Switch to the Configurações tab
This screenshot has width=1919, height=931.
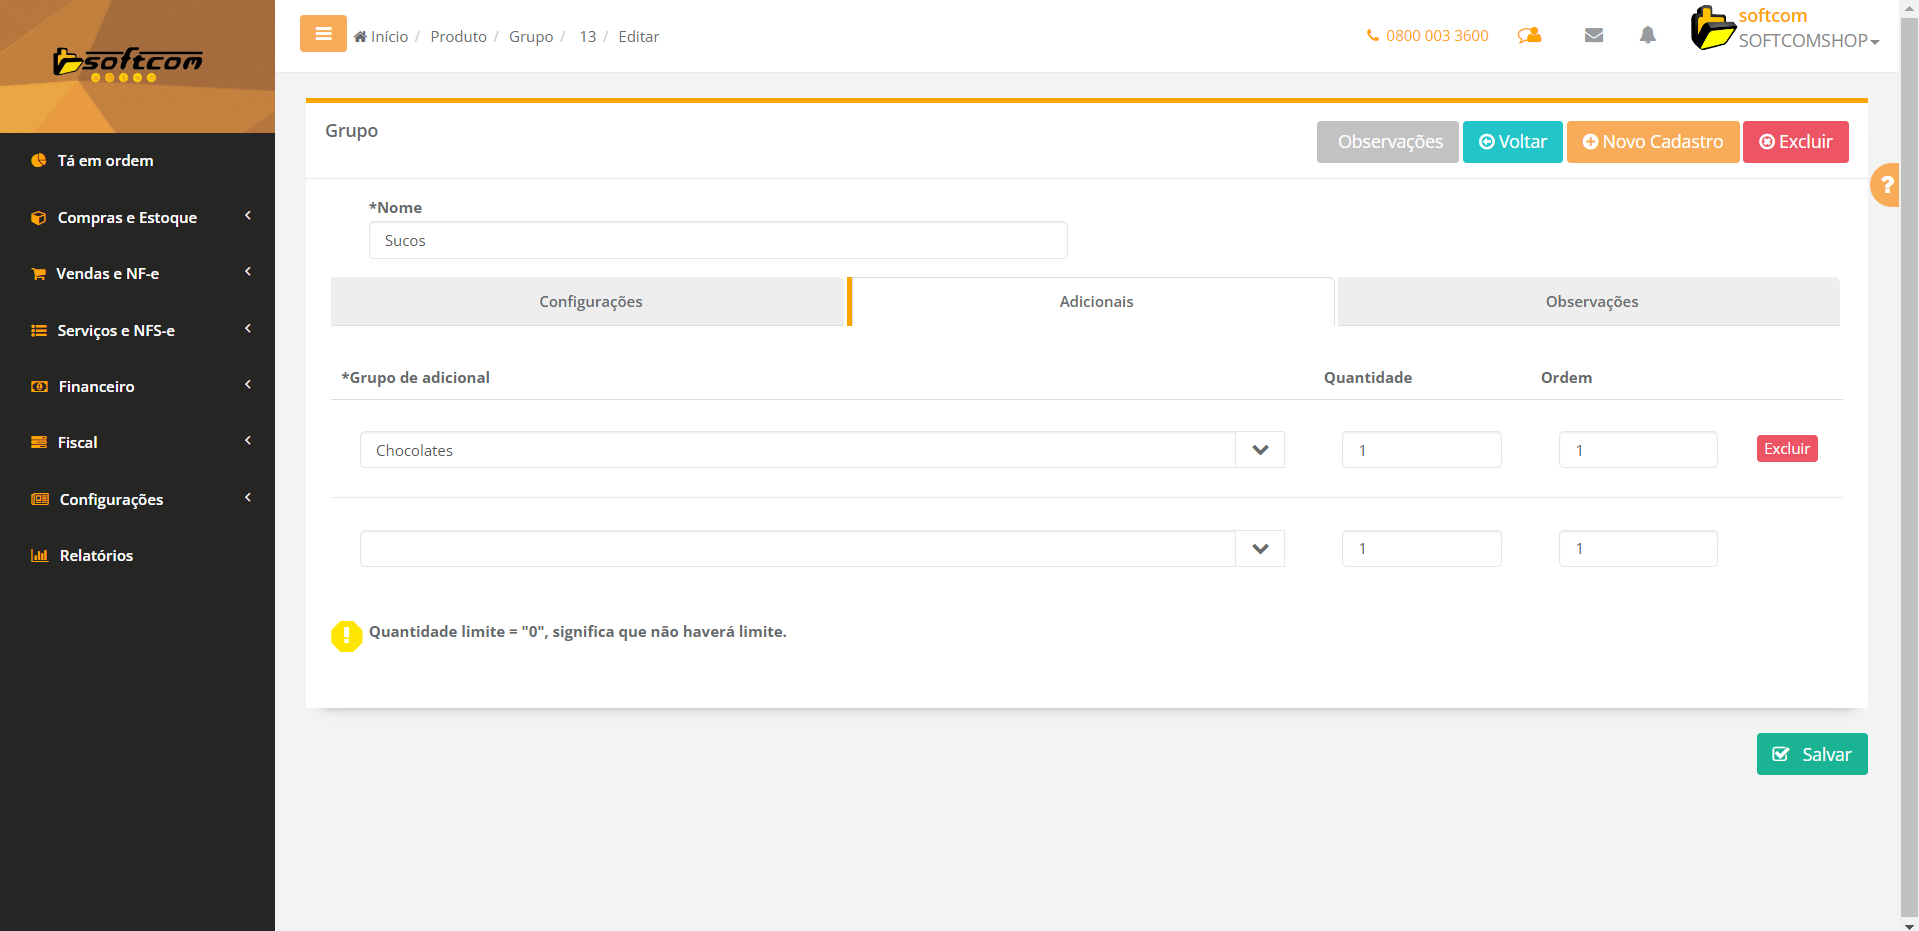coord(590,302)
